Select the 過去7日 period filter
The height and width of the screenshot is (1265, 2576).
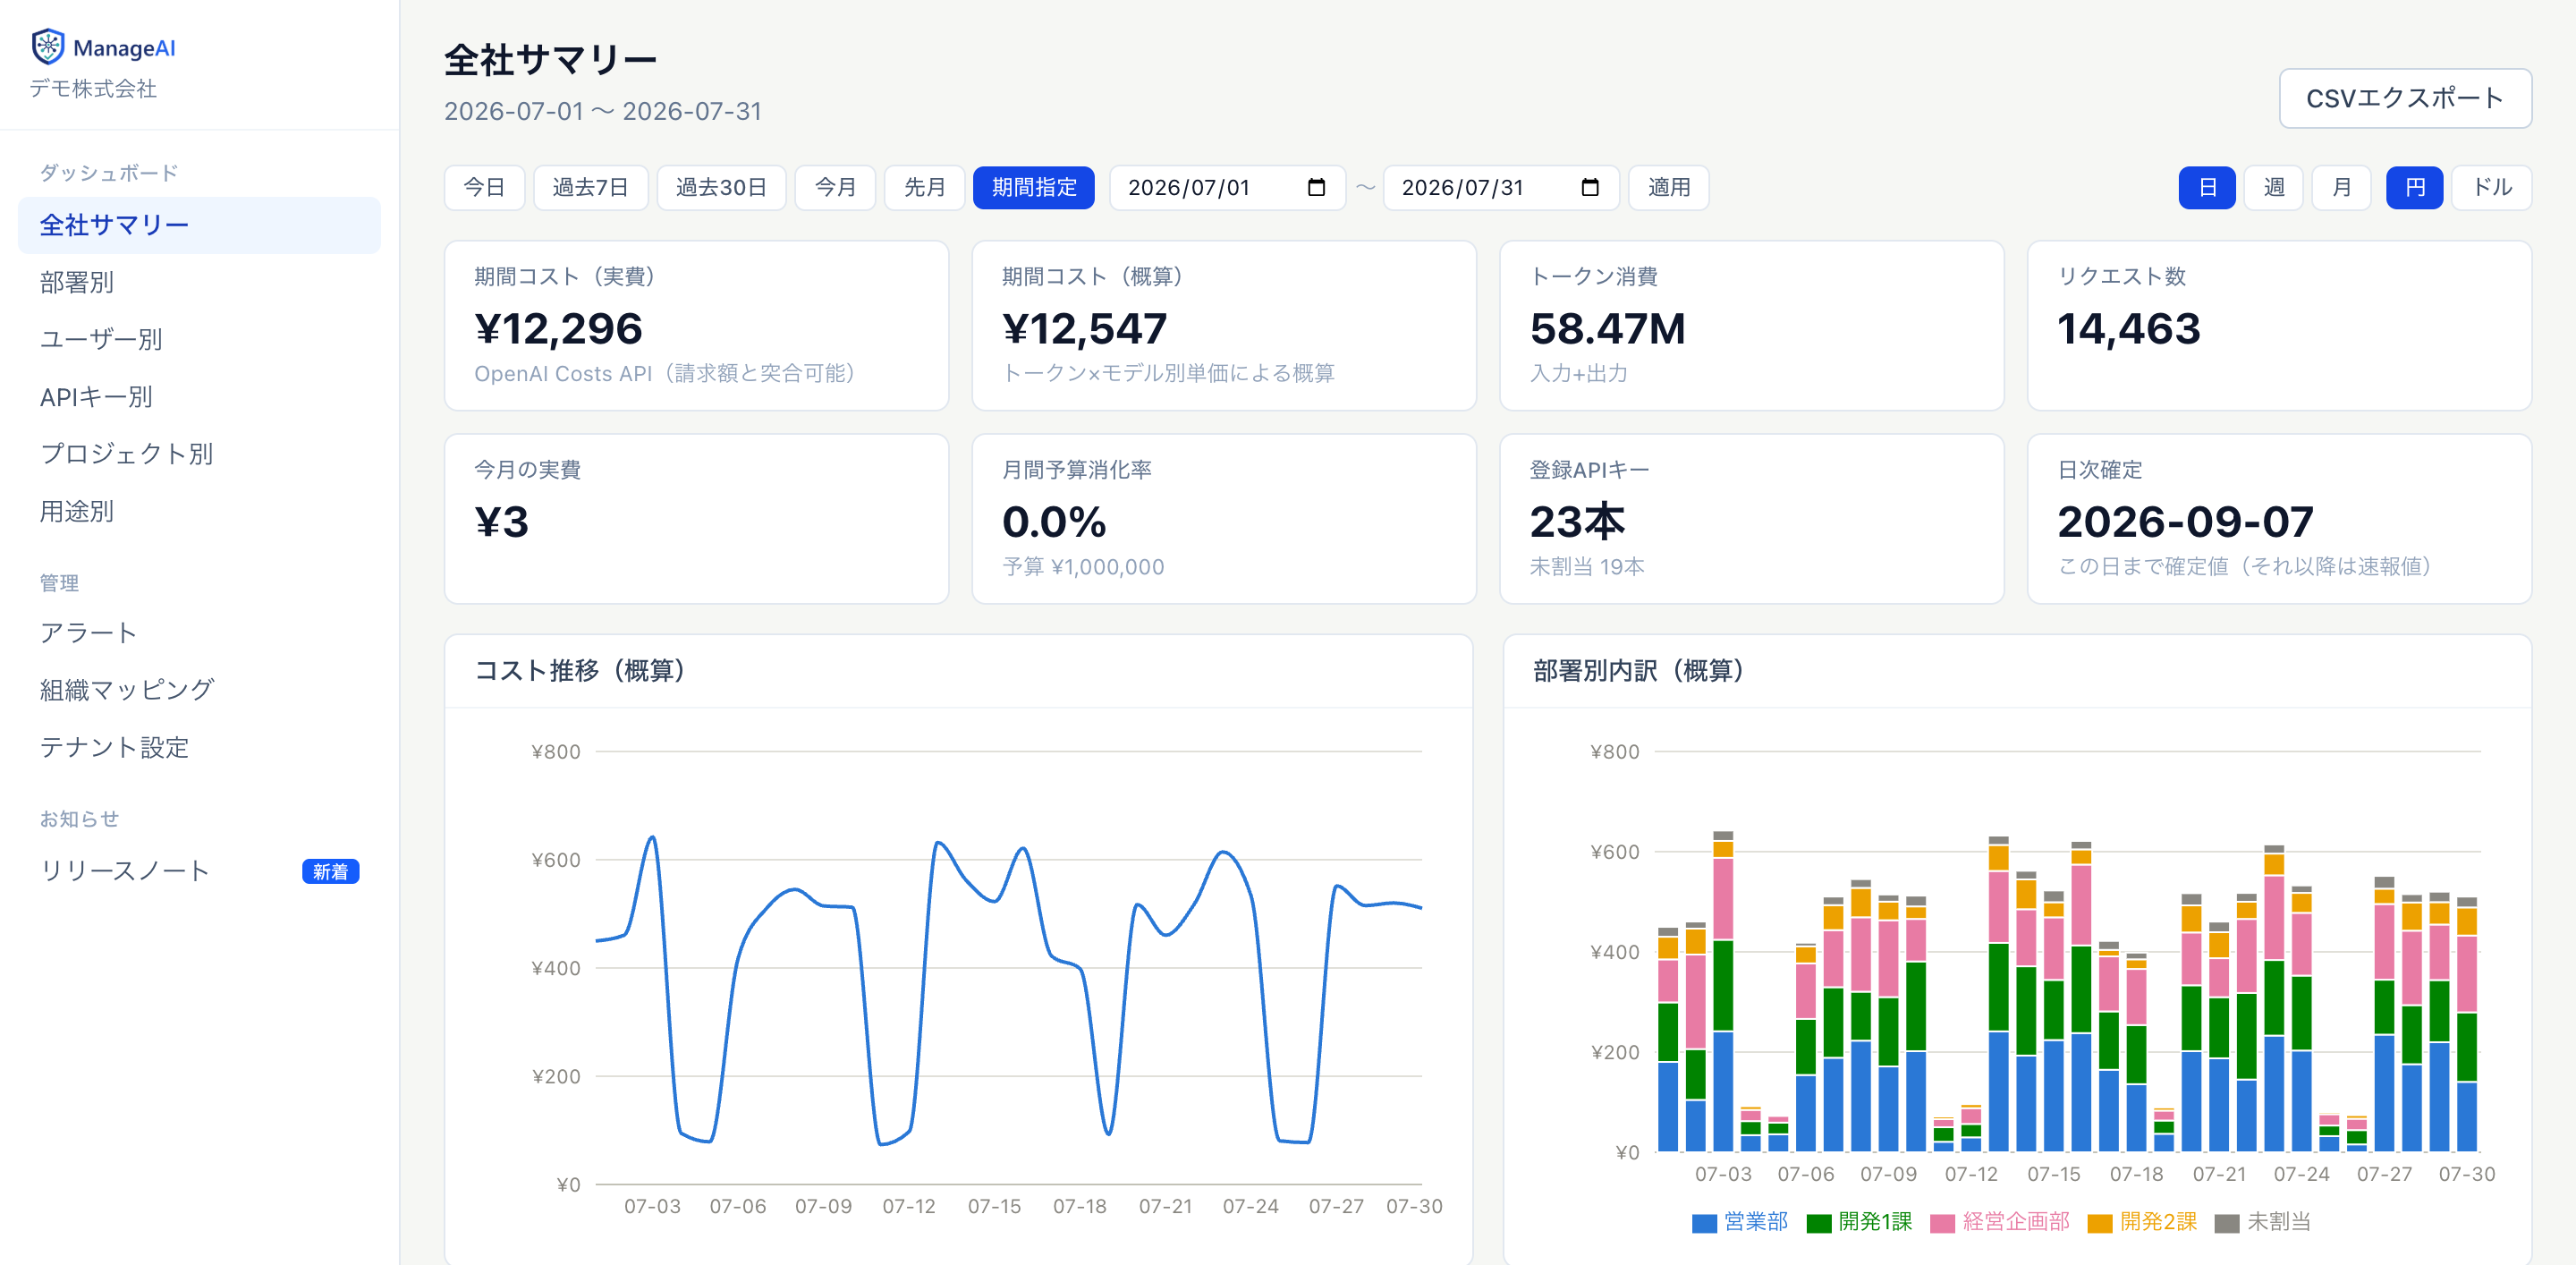[590, 187]
